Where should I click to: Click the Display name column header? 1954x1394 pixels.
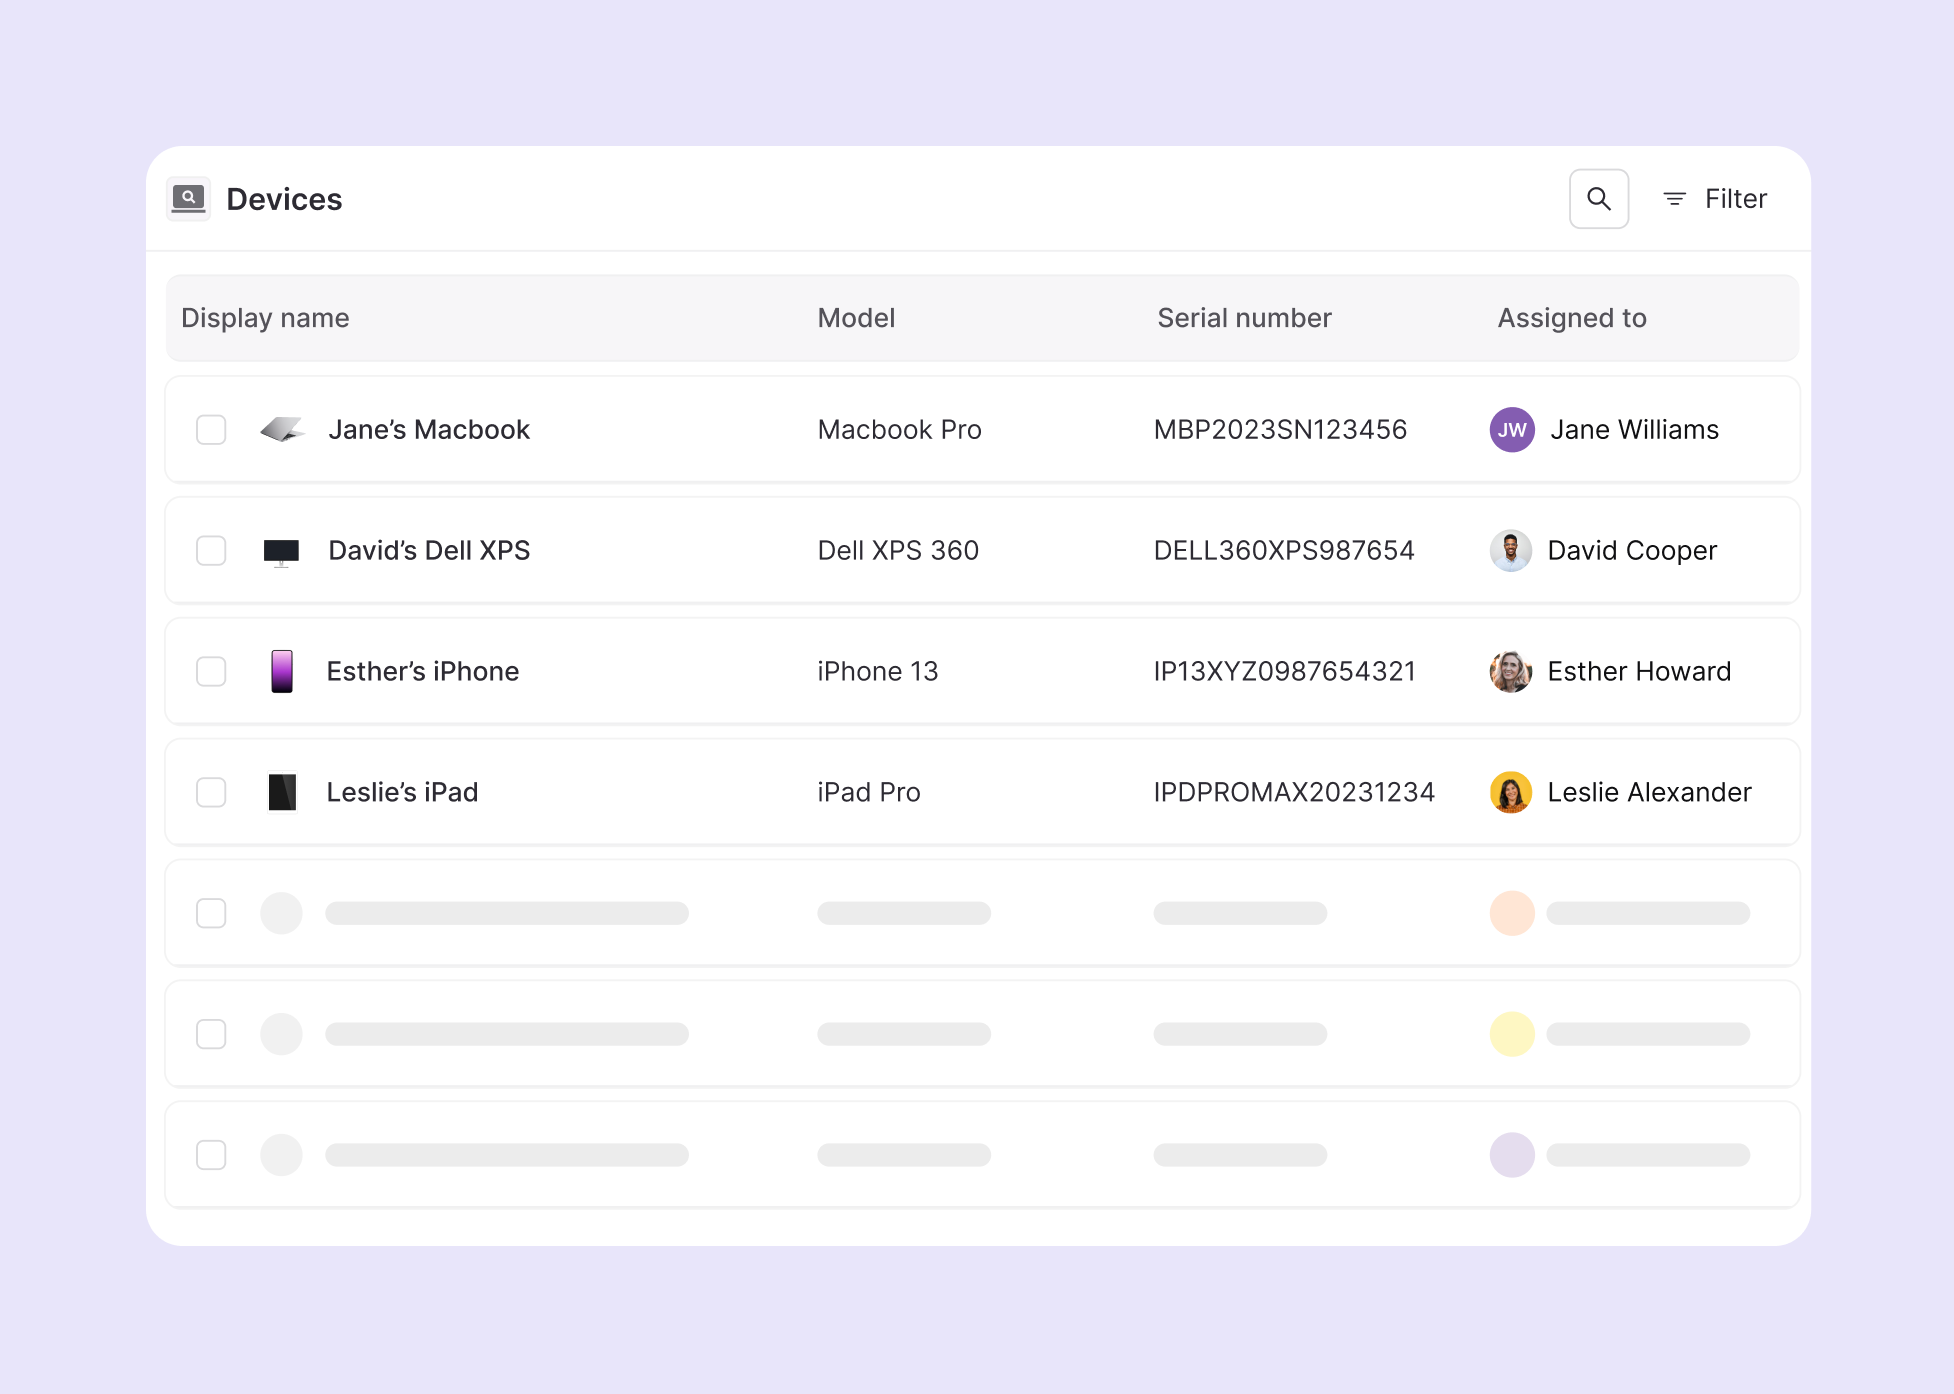265,317
